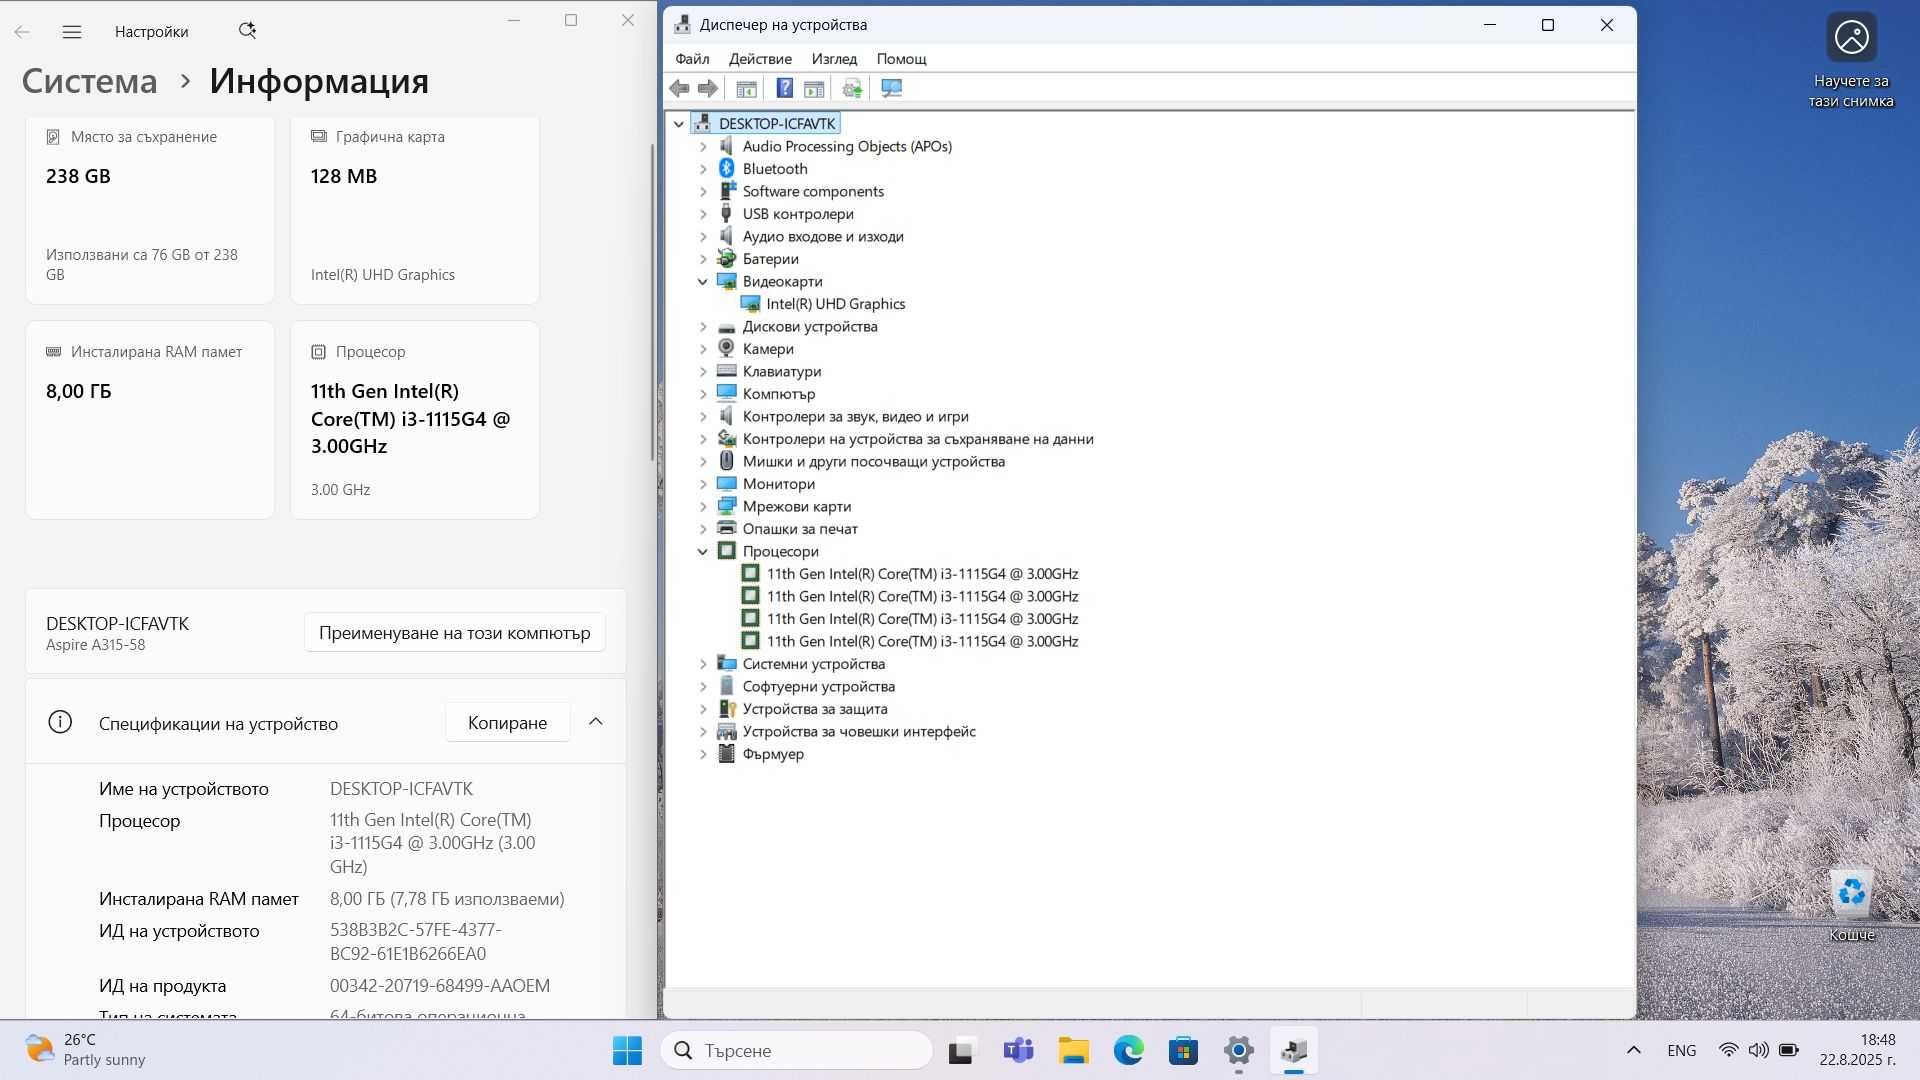The width and height of the screenshot is (1920, 1080).
Task: Open the Recycle Bin desktop icon
Action: tap(1851, 906)
